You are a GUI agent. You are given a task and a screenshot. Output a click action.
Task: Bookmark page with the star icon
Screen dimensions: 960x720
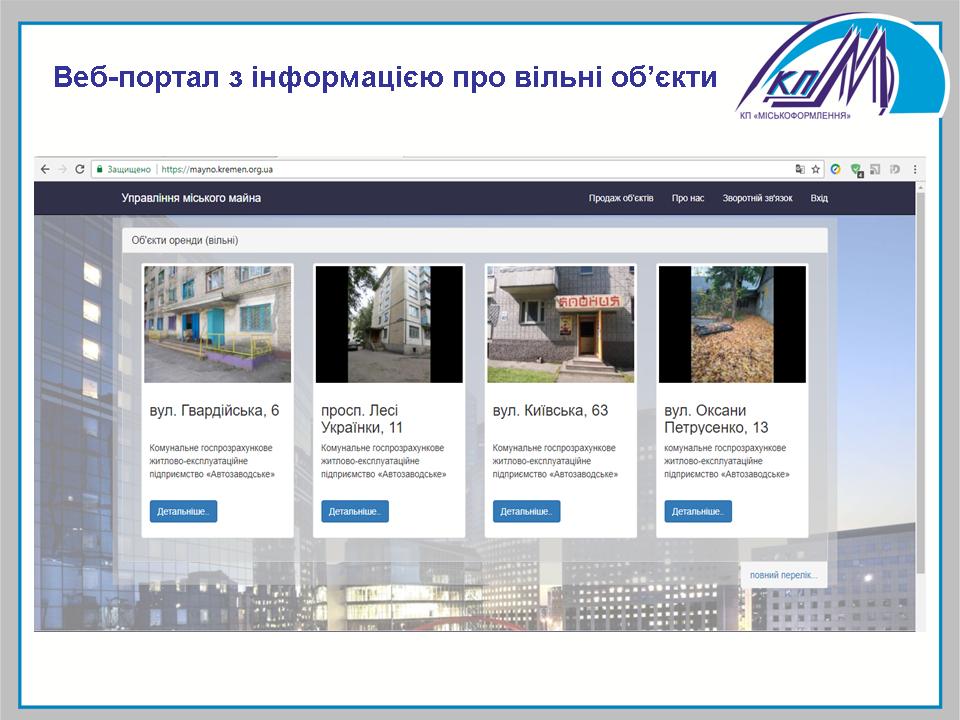815,169
